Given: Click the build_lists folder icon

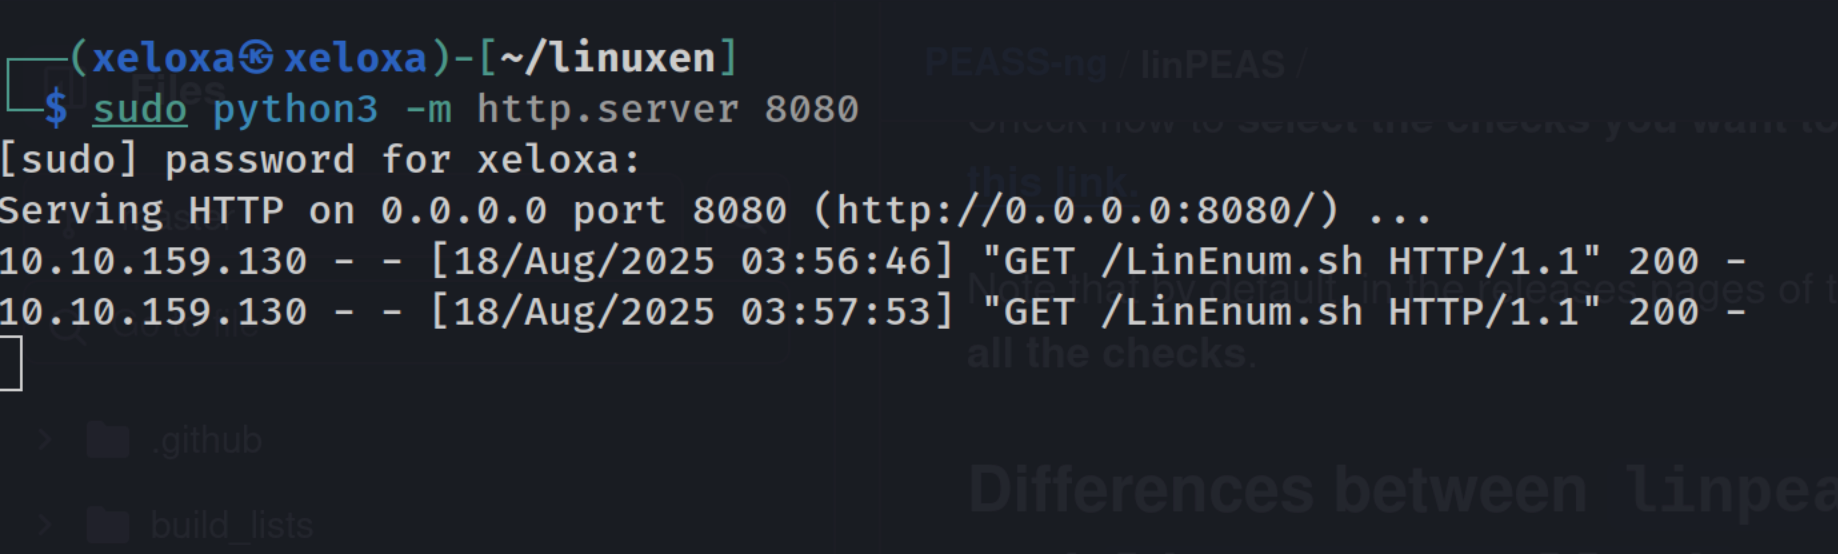Looking at the screenshot, I should click(x=108, y=524).
